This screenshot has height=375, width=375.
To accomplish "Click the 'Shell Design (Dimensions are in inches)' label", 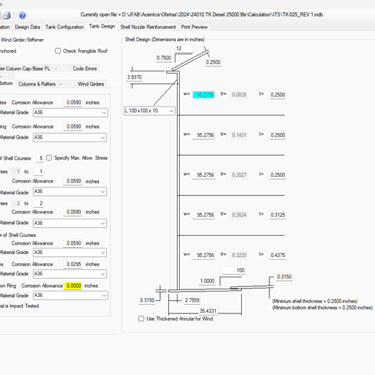I will click(165, 40).
